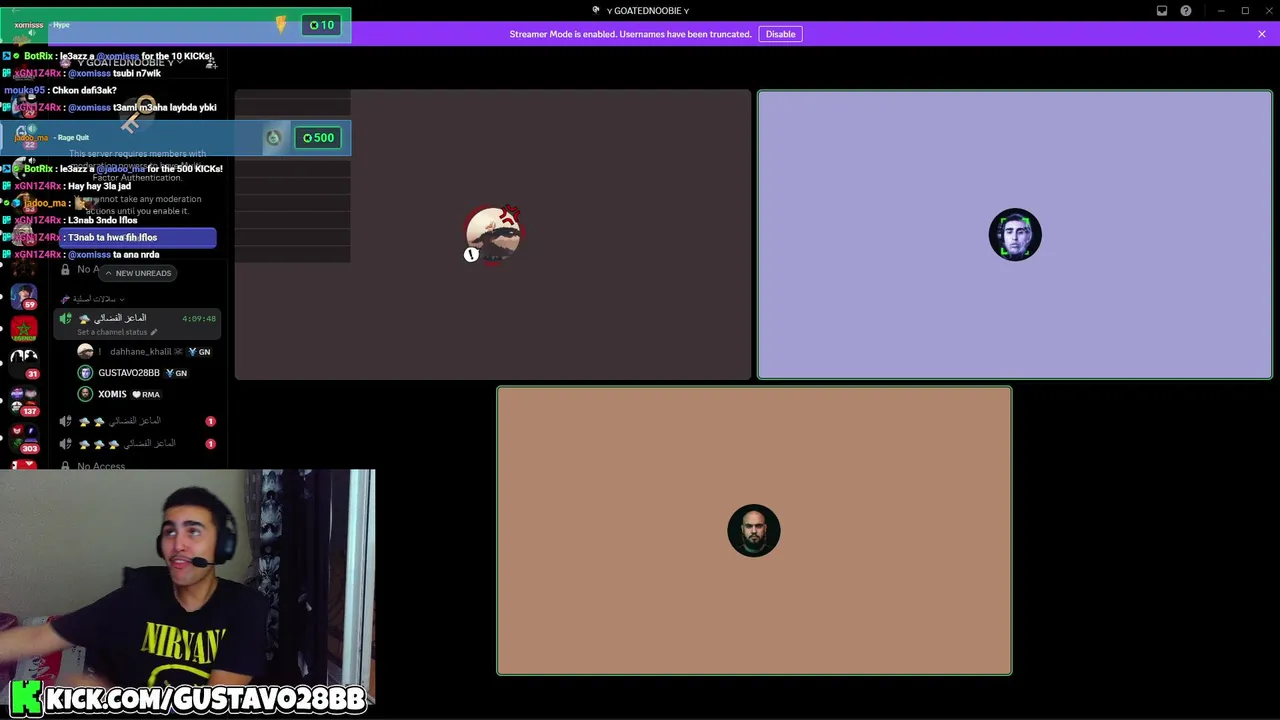Click the mouka95 username in chat
The height and width of the screenshot is (720, 1280).
(24, 90)
